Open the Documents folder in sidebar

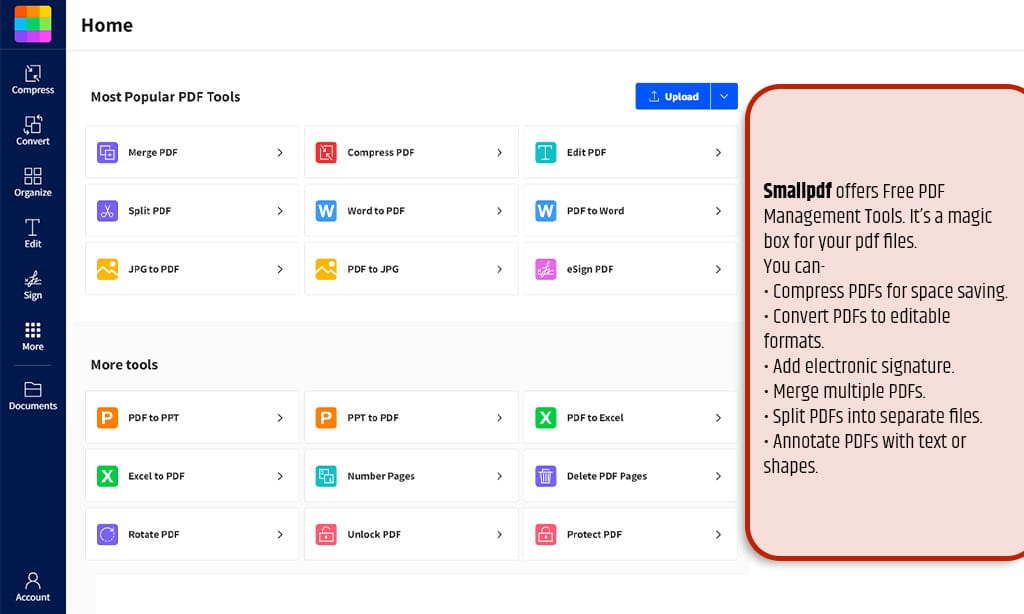[x=33, y=396]
